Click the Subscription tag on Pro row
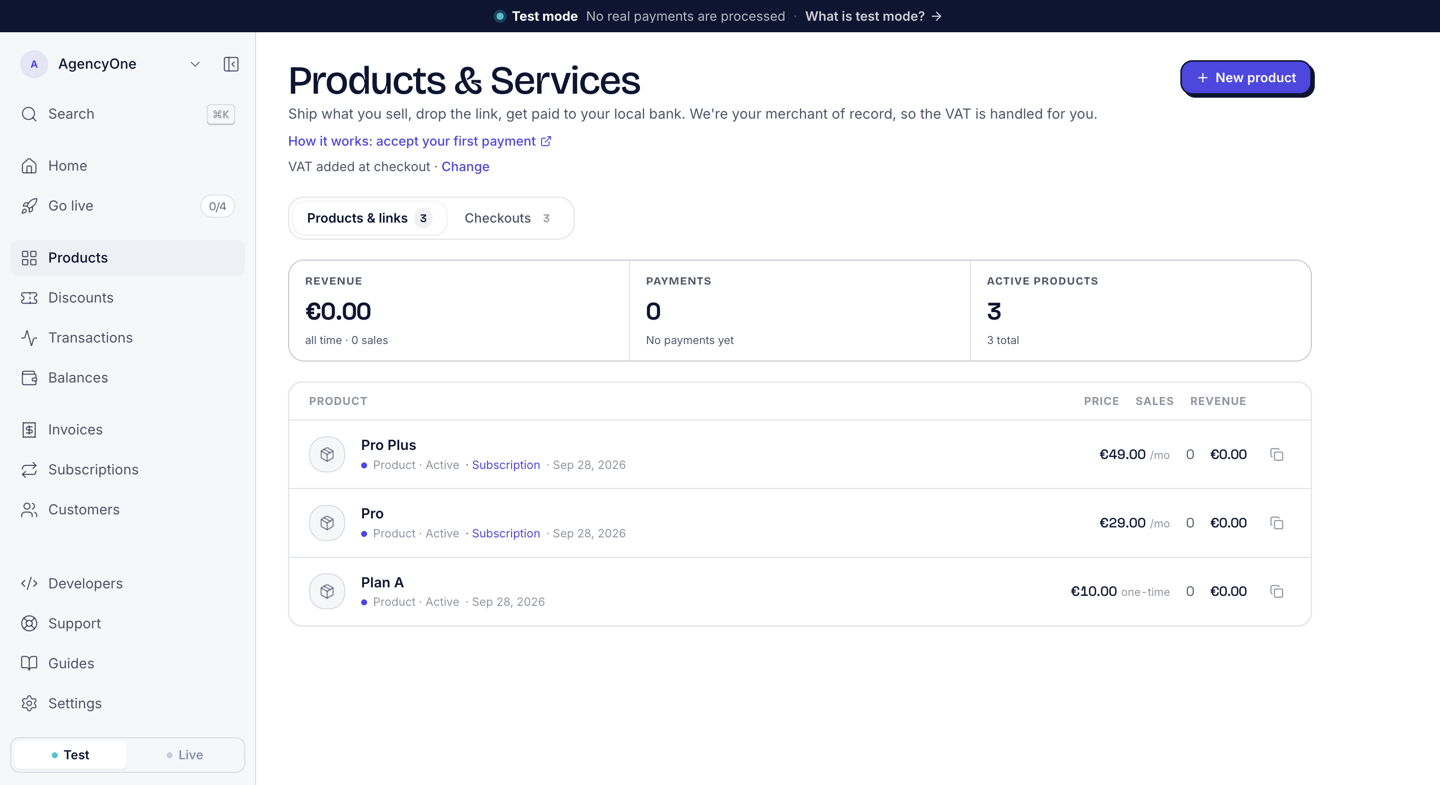1440x785 pixels. pyautogui.click(x=506, y=534)
